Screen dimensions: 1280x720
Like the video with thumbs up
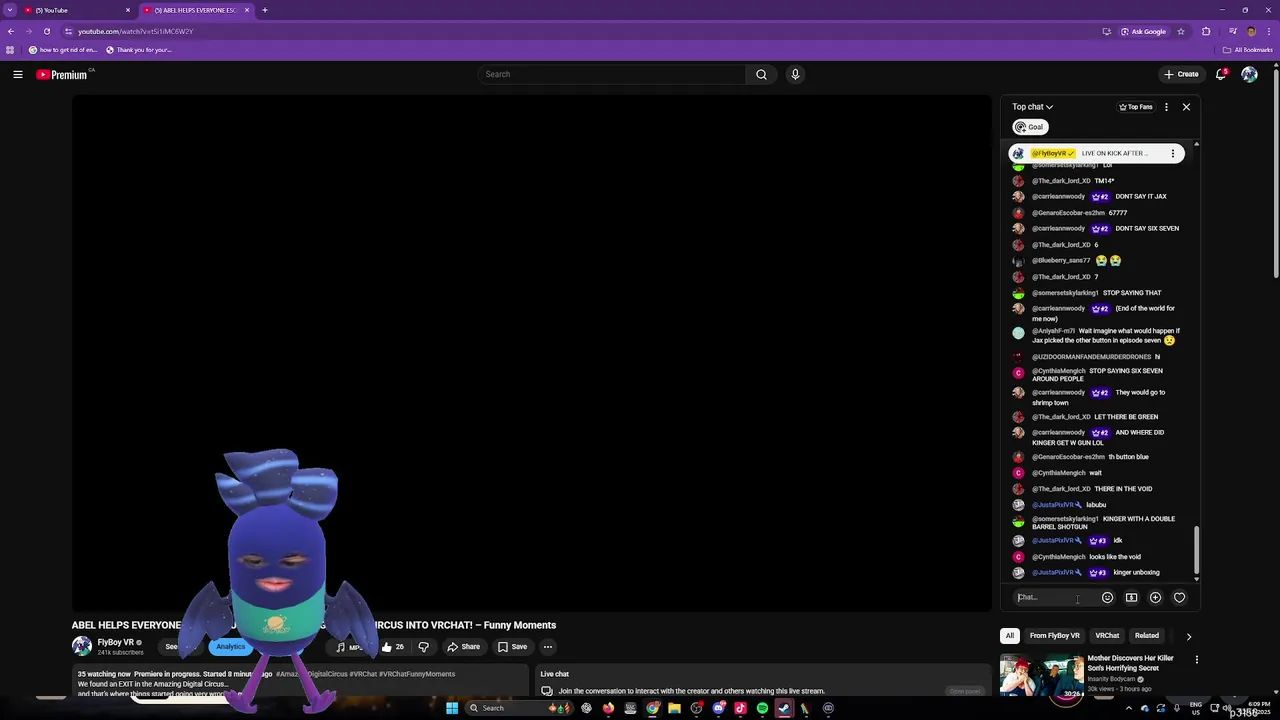(392, 647)
